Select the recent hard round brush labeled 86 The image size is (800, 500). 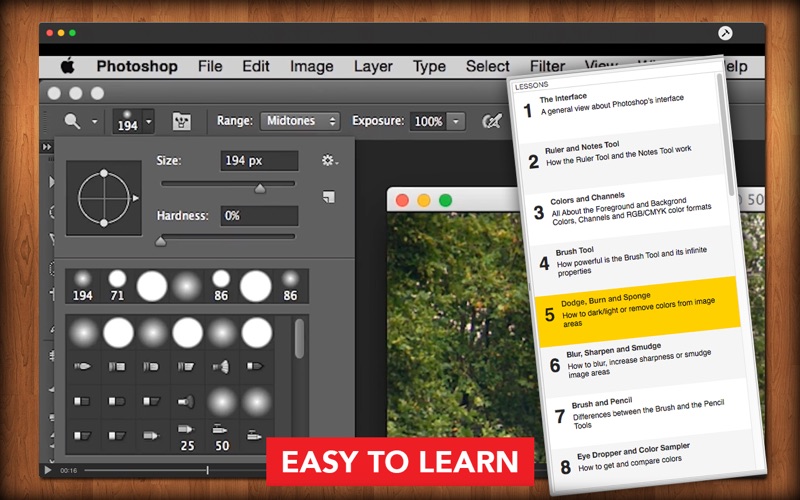tap(221, 286)
